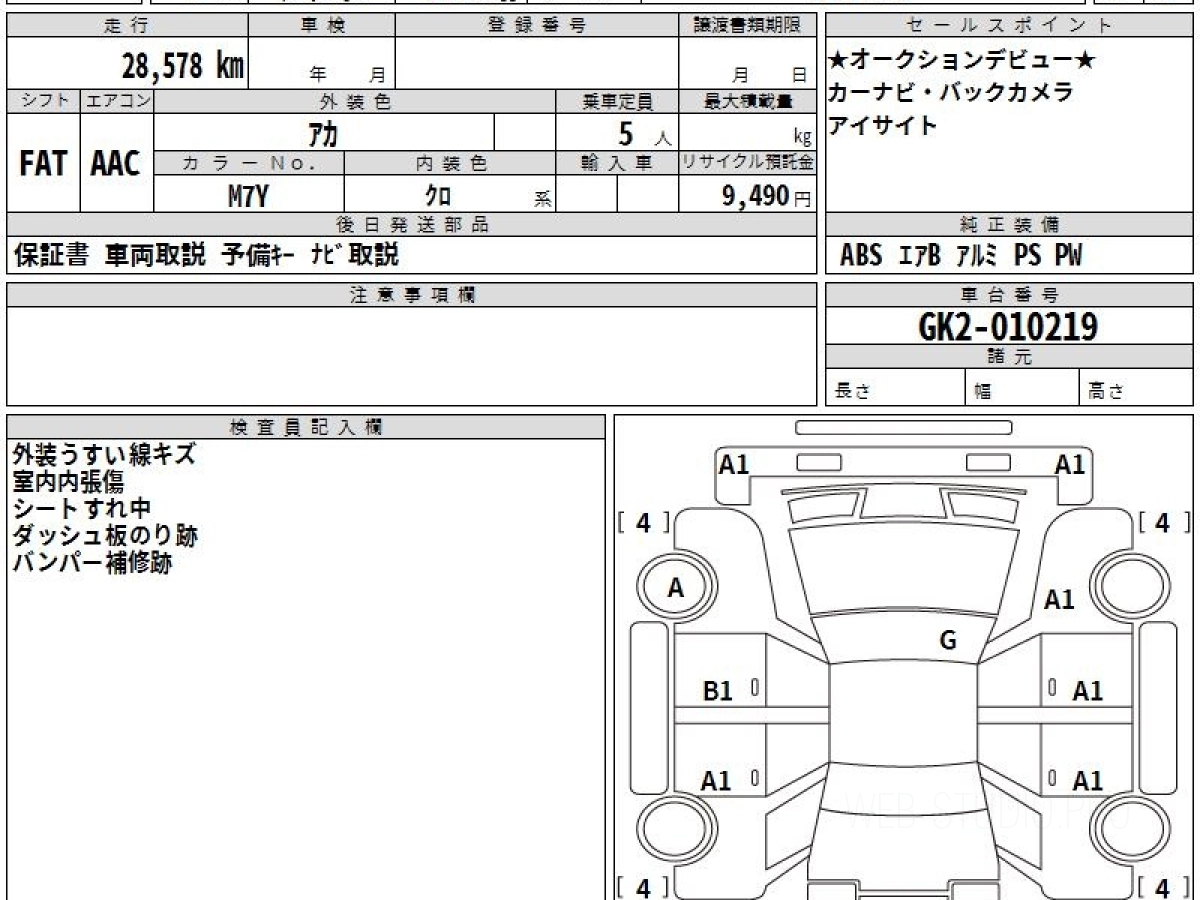The width and height of the screenshot is (1200, 900).
Task: Select the 室内内張傷 note
Action: [x=68, y=482]
